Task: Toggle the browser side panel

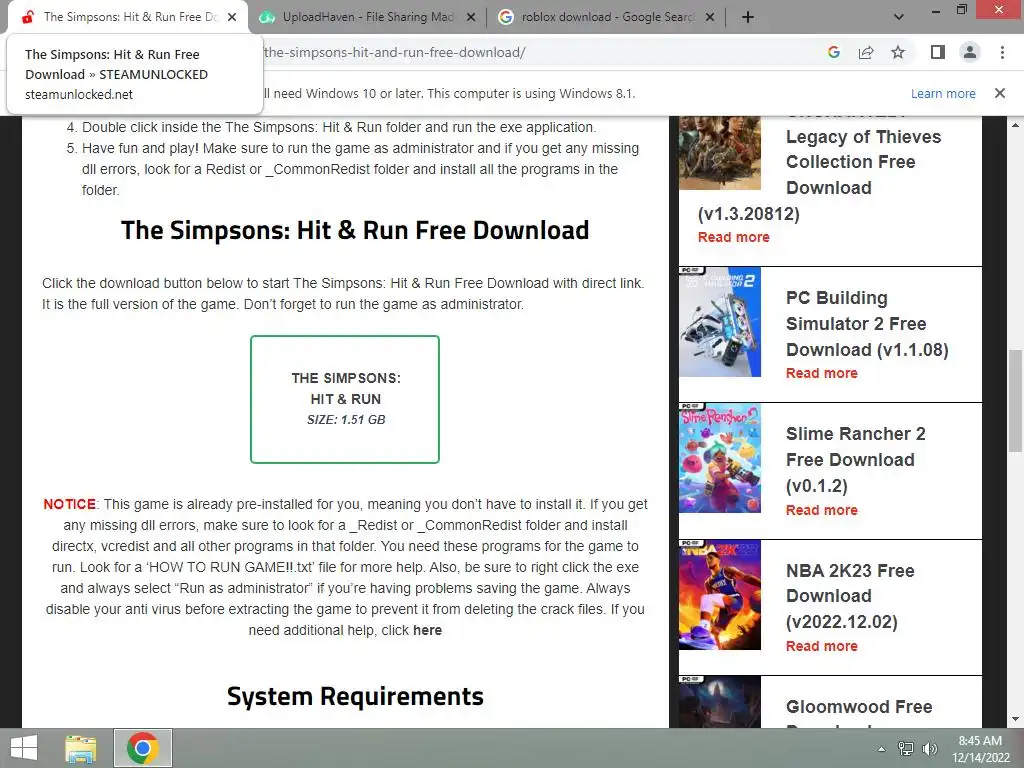Action: coord(938,52)
